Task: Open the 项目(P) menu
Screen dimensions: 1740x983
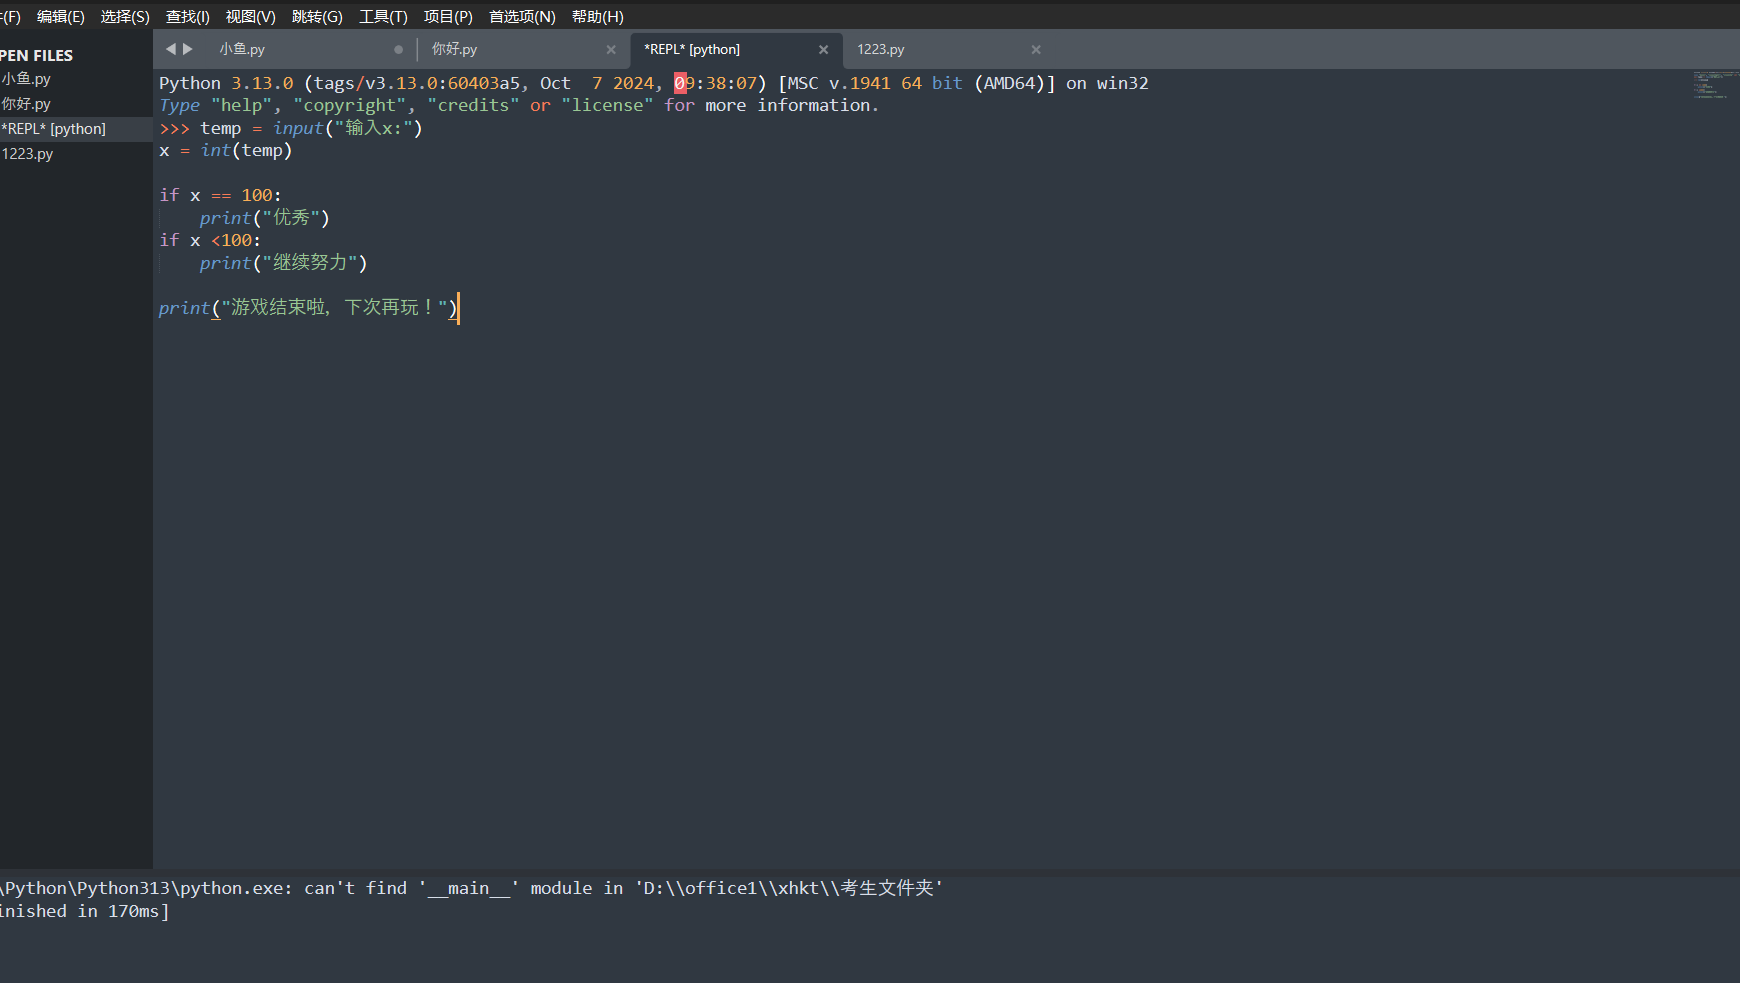Action: click(448, 16)
